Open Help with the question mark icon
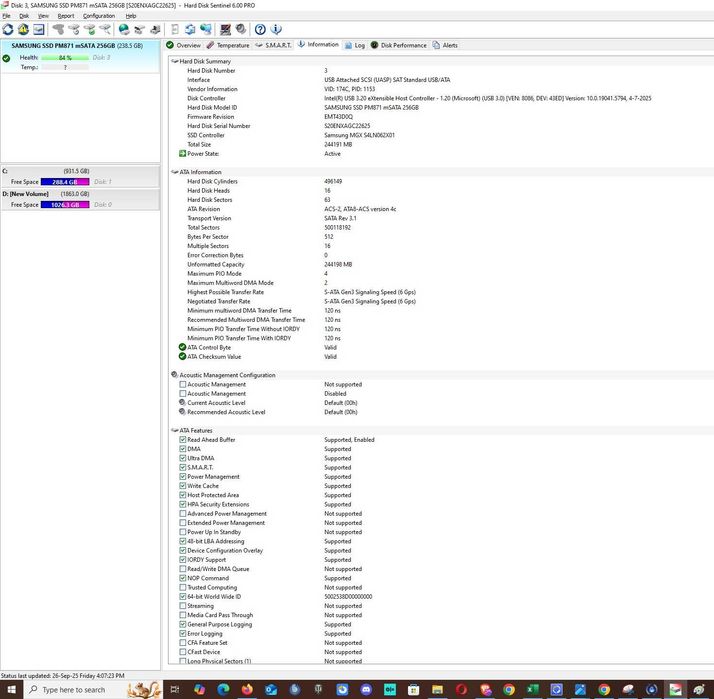This screenshot has width=714, height=699. point(260,30)
